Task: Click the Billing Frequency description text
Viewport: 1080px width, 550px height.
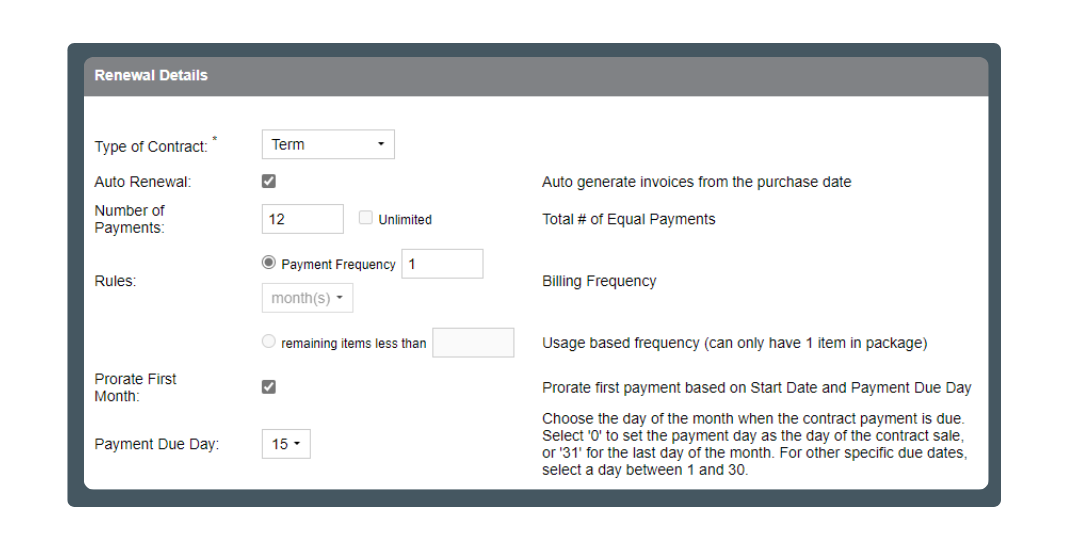Action: pyautogui.click(x=599, y=281)
